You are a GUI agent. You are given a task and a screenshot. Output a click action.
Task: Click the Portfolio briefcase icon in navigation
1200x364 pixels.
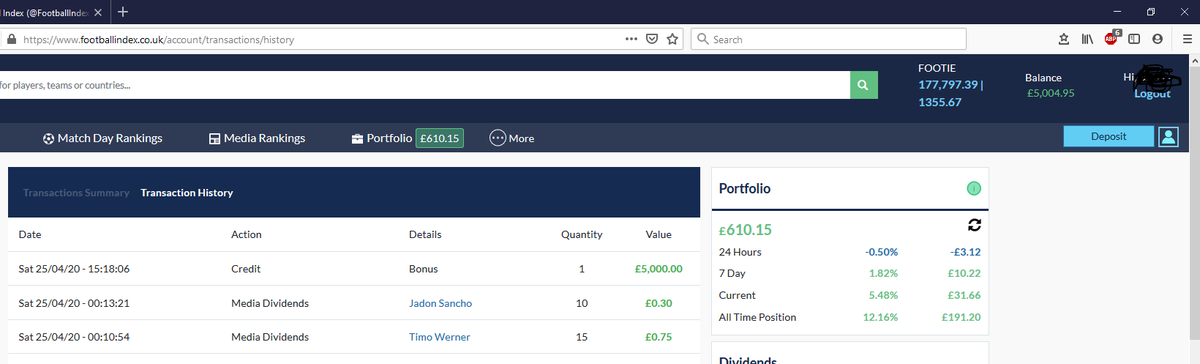click(357, 139)
